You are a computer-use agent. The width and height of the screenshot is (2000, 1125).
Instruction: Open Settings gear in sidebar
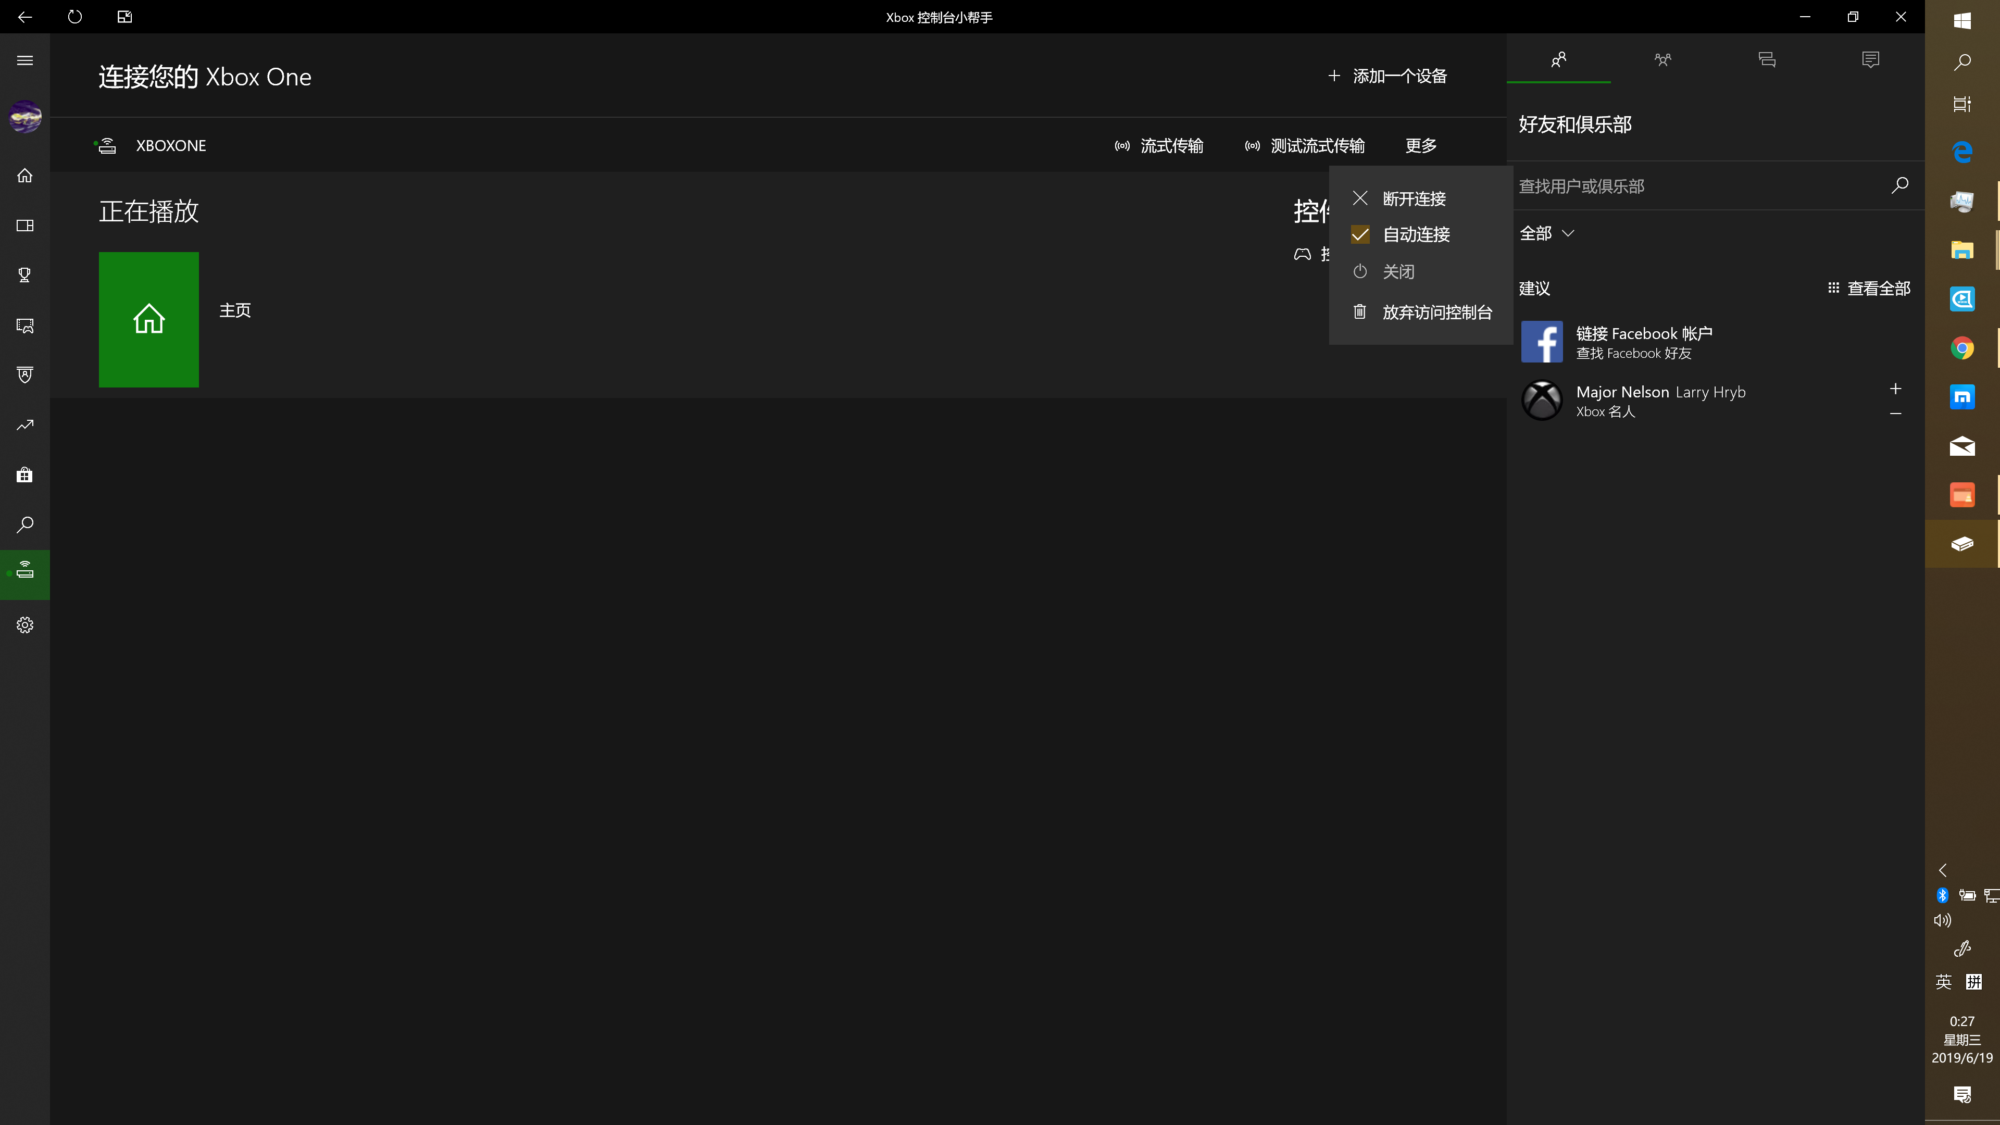point(25,625)
